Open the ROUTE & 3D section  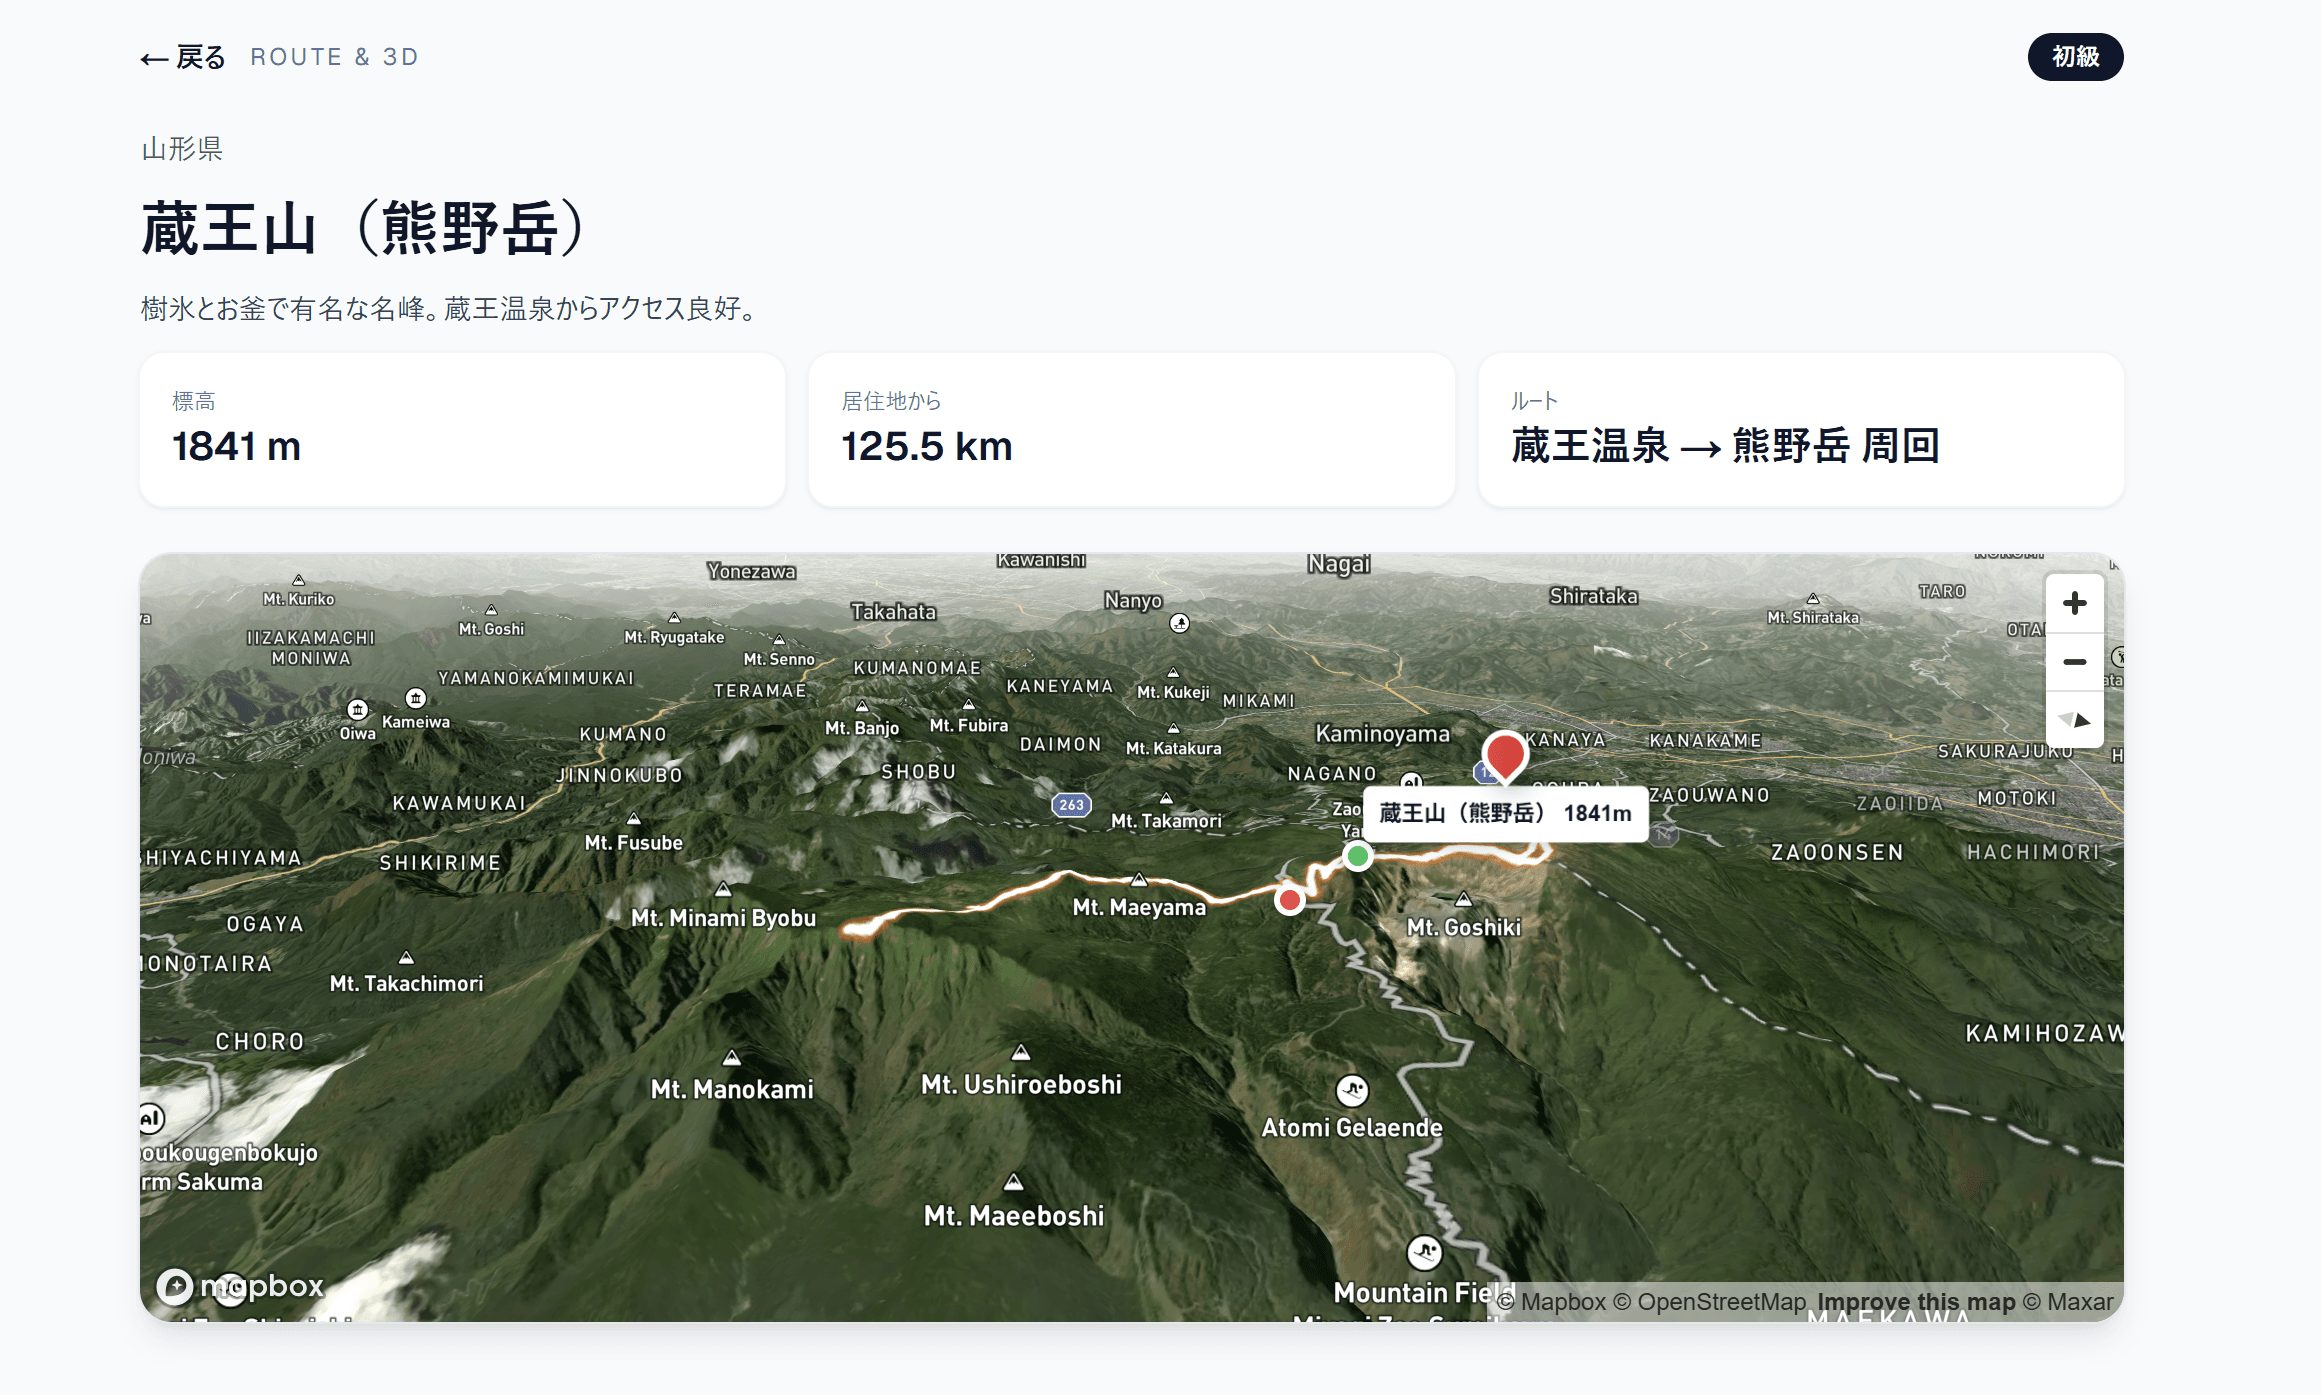coord(334,57)
